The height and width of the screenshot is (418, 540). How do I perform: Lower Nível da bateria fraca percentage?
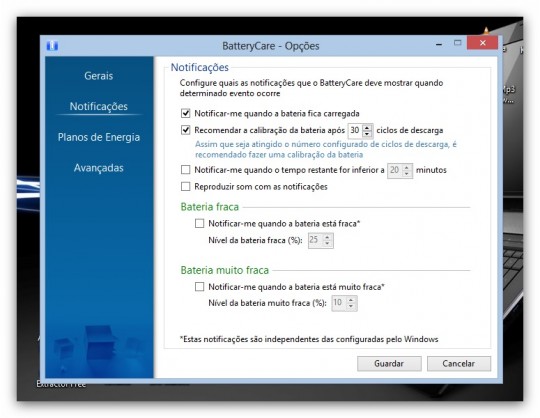pyautogui.click(x=327, y=243)
